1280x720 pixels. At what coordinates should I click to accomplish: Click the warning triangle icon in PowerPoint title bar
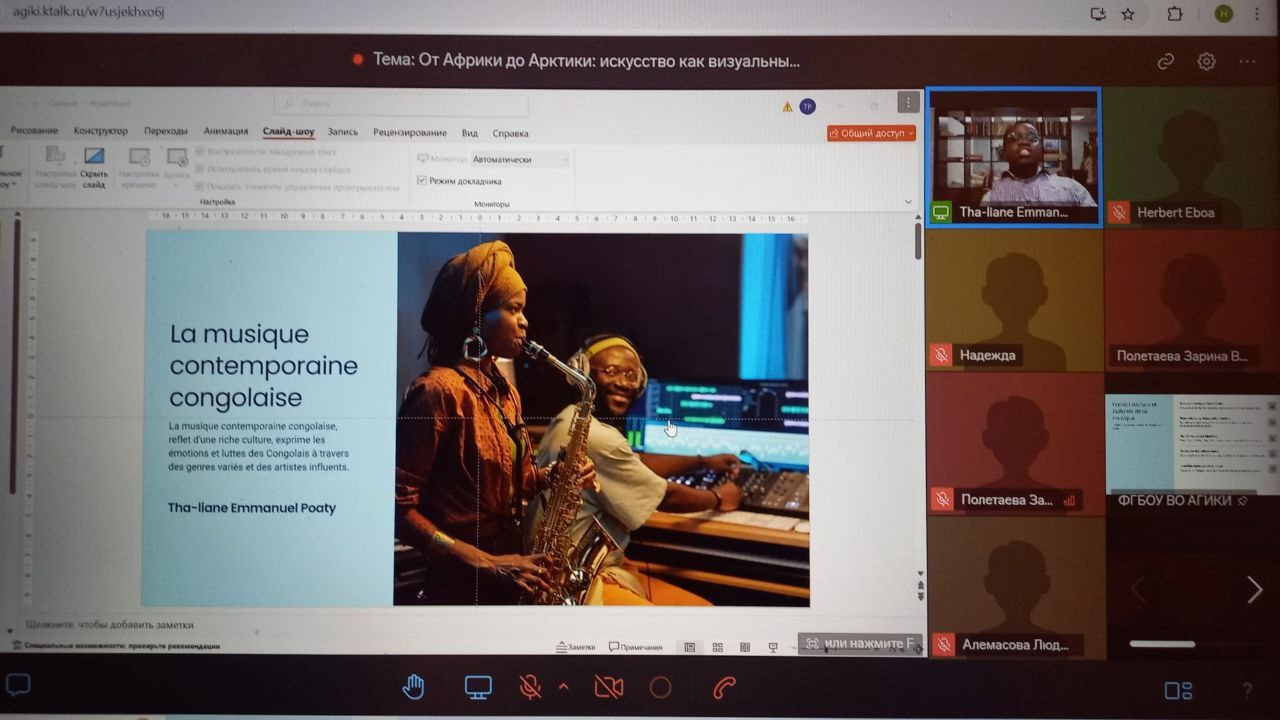tap(787, 107)
